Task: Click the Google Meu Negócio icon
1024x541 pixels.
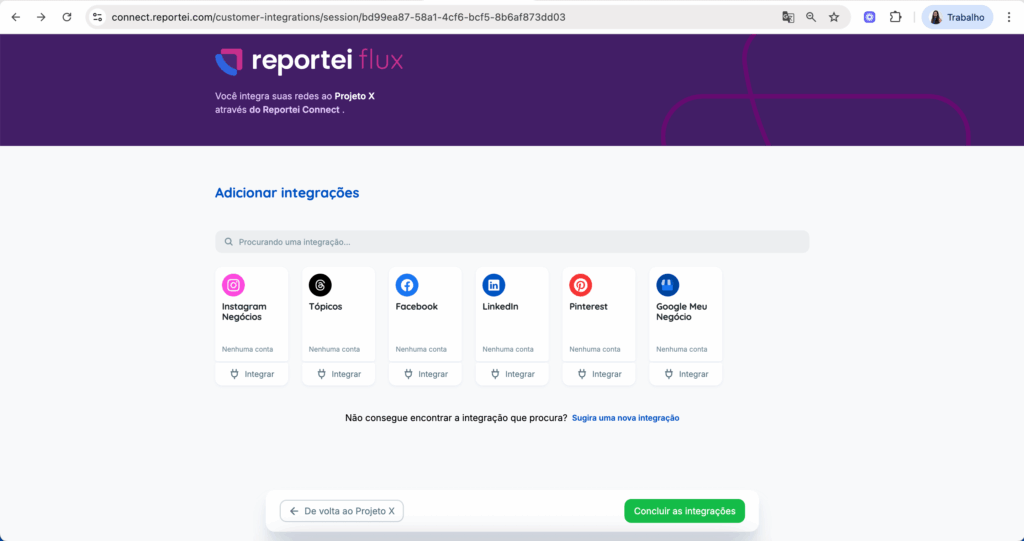Action: pyautogui.click(x=667, y=285)
